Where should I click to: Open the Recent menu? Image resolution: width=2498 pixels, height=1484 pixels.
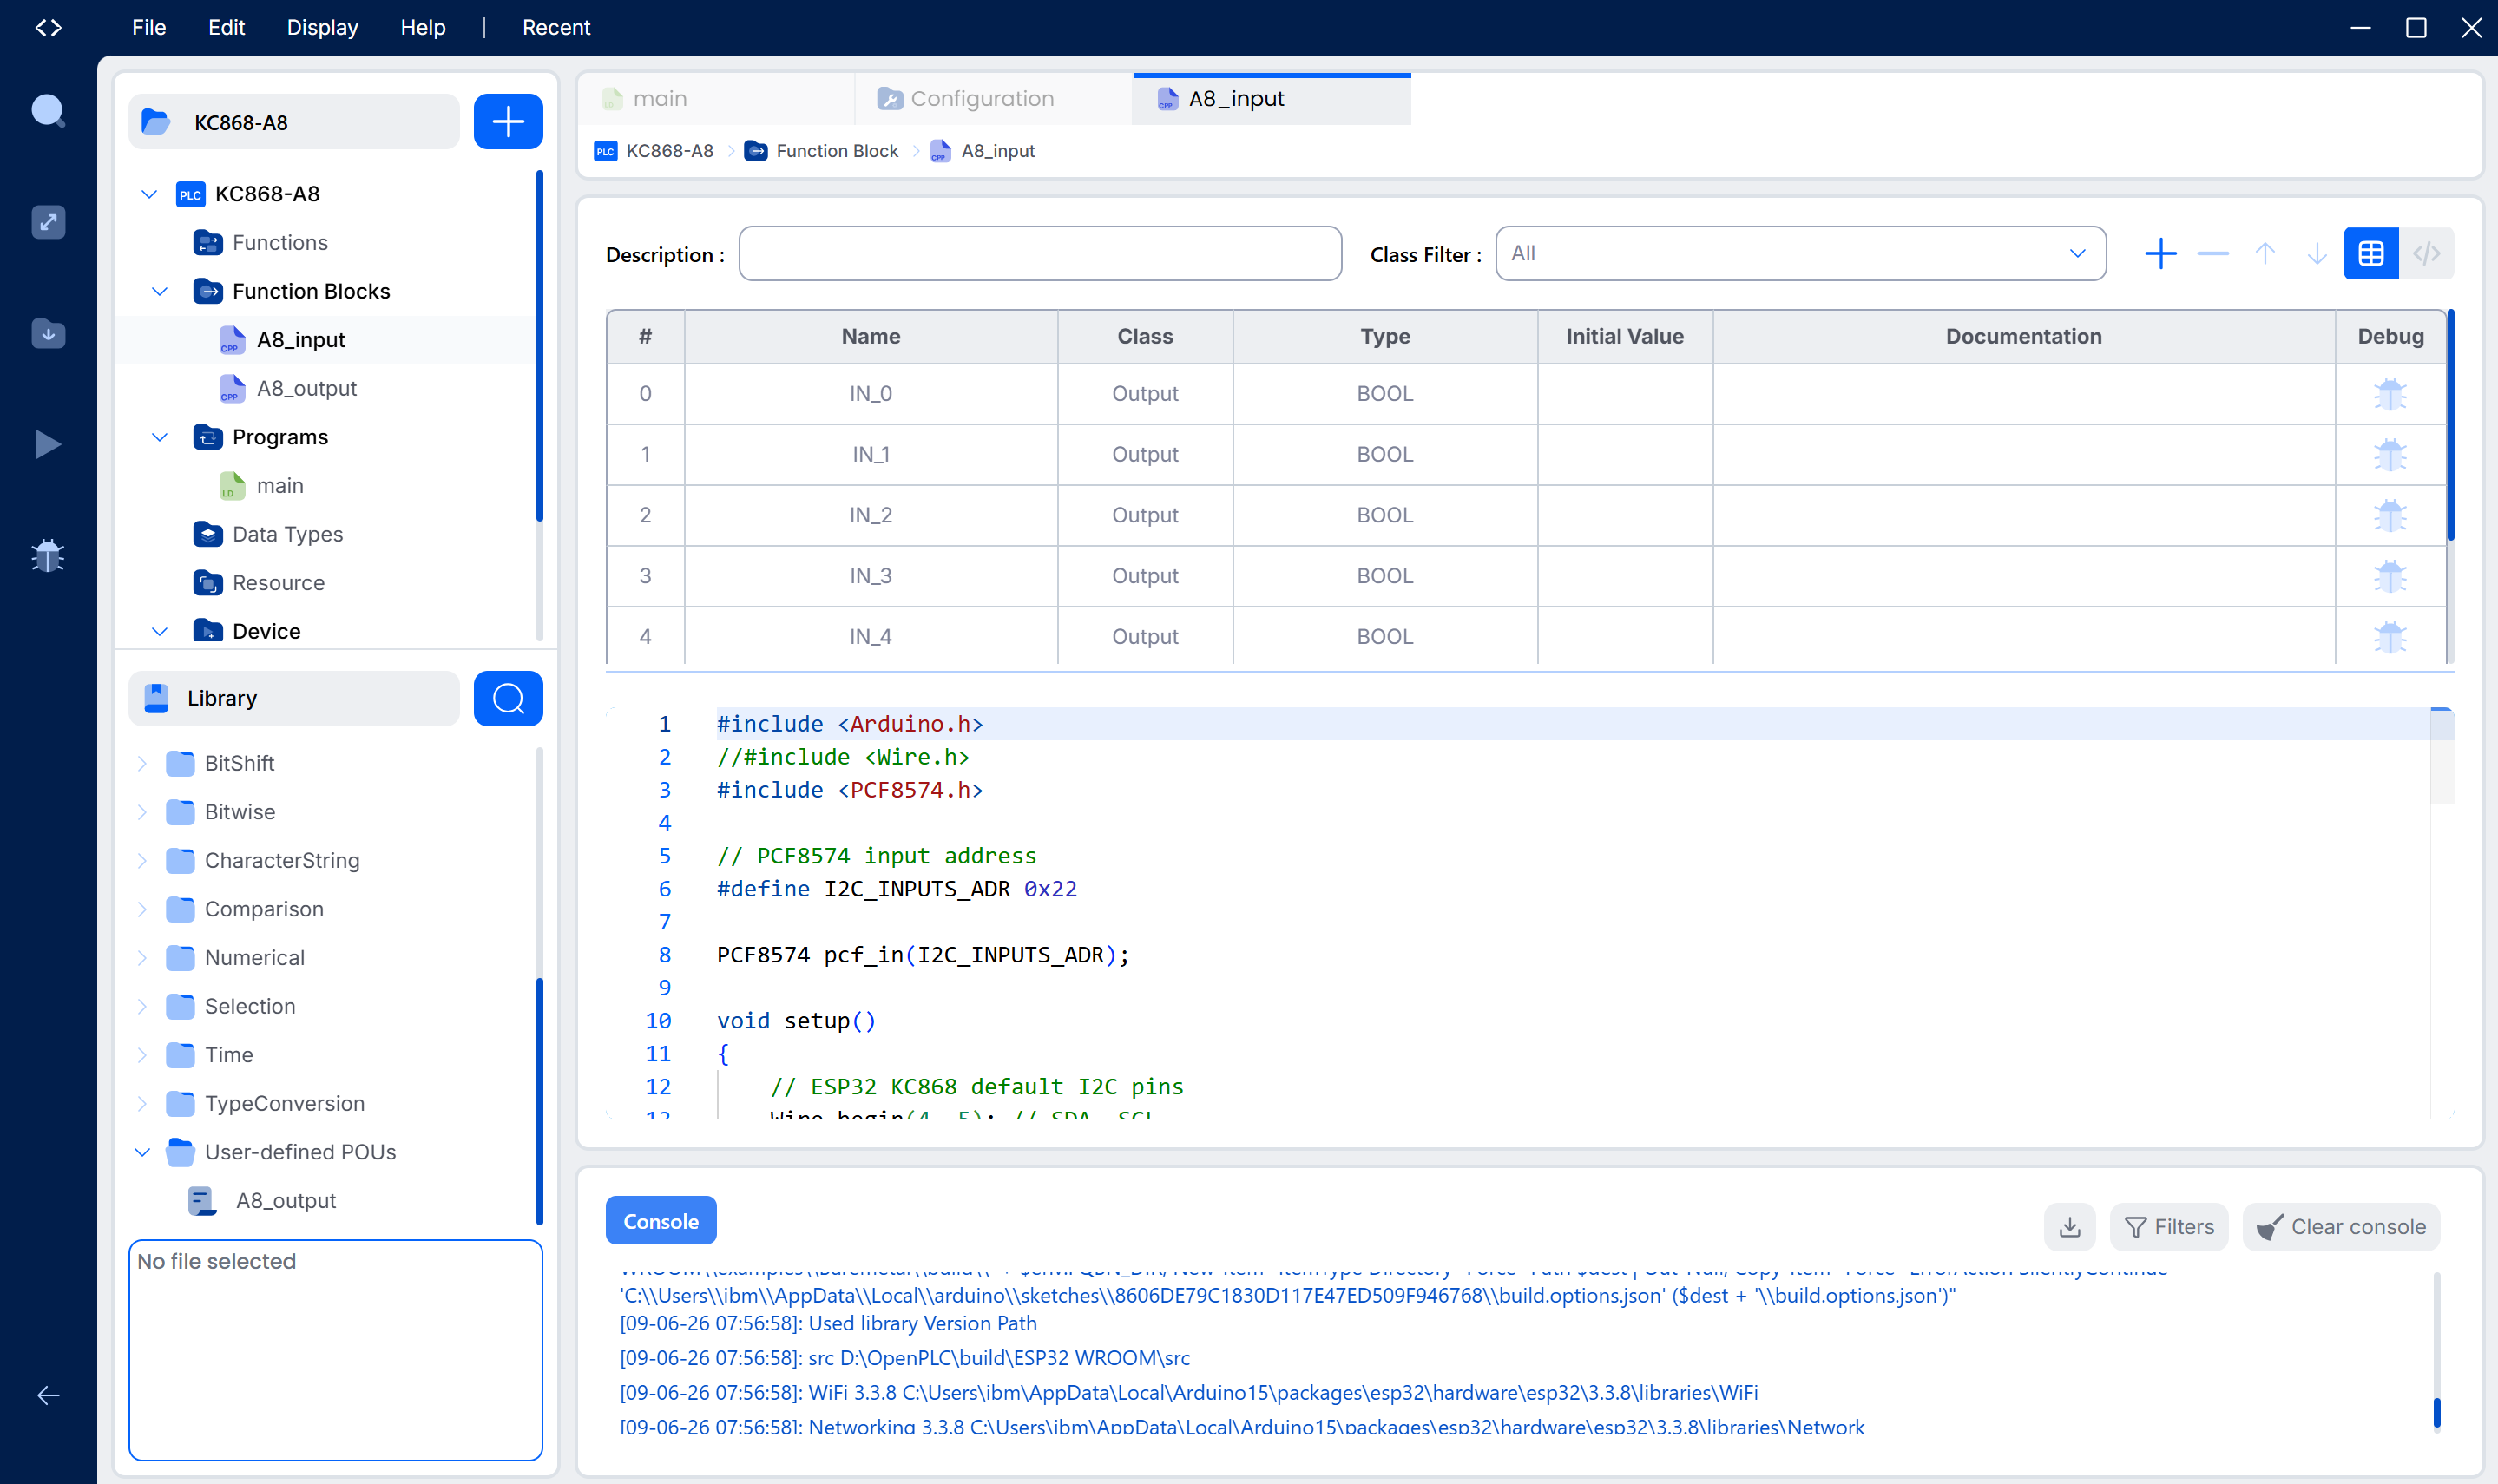click(556, 28)
